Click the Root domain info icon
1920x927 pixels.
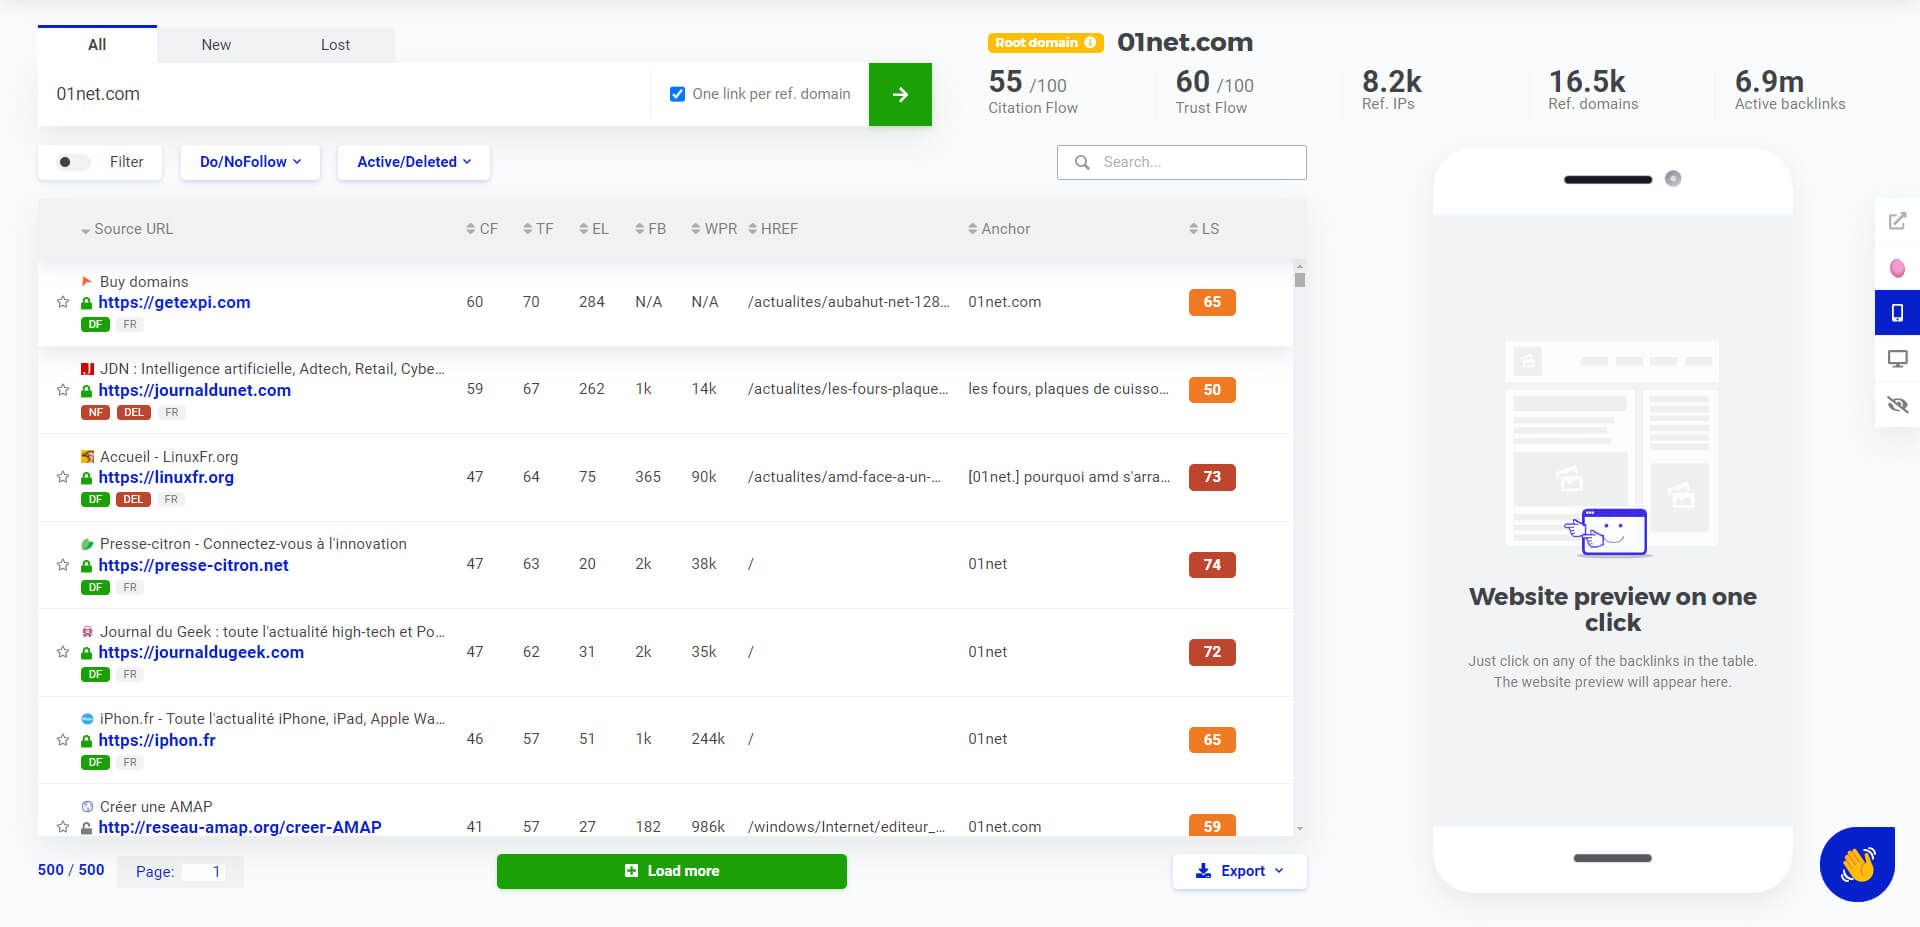(1090, 42)
